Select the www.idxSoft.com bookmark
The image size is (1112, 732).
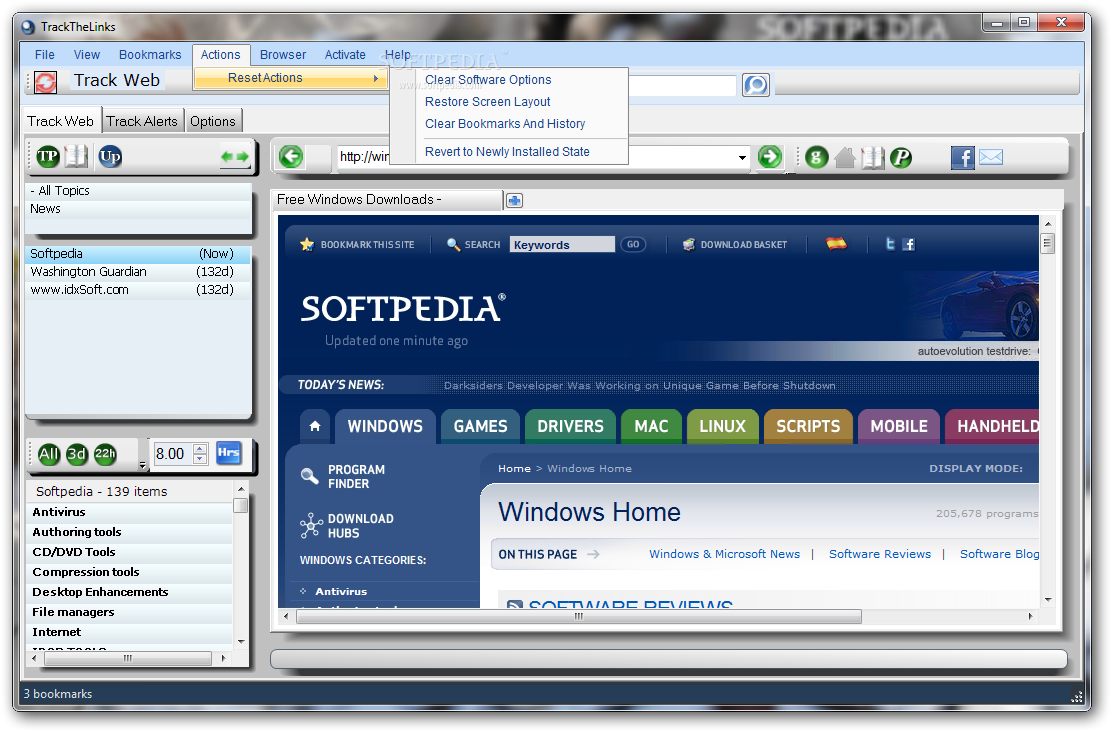click(138, 290)
